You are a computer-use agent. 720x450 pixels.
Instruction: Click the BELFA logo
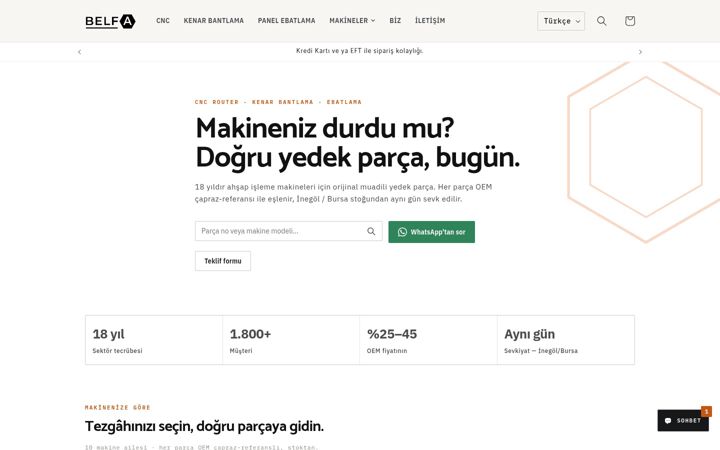(x=110, y=21)
